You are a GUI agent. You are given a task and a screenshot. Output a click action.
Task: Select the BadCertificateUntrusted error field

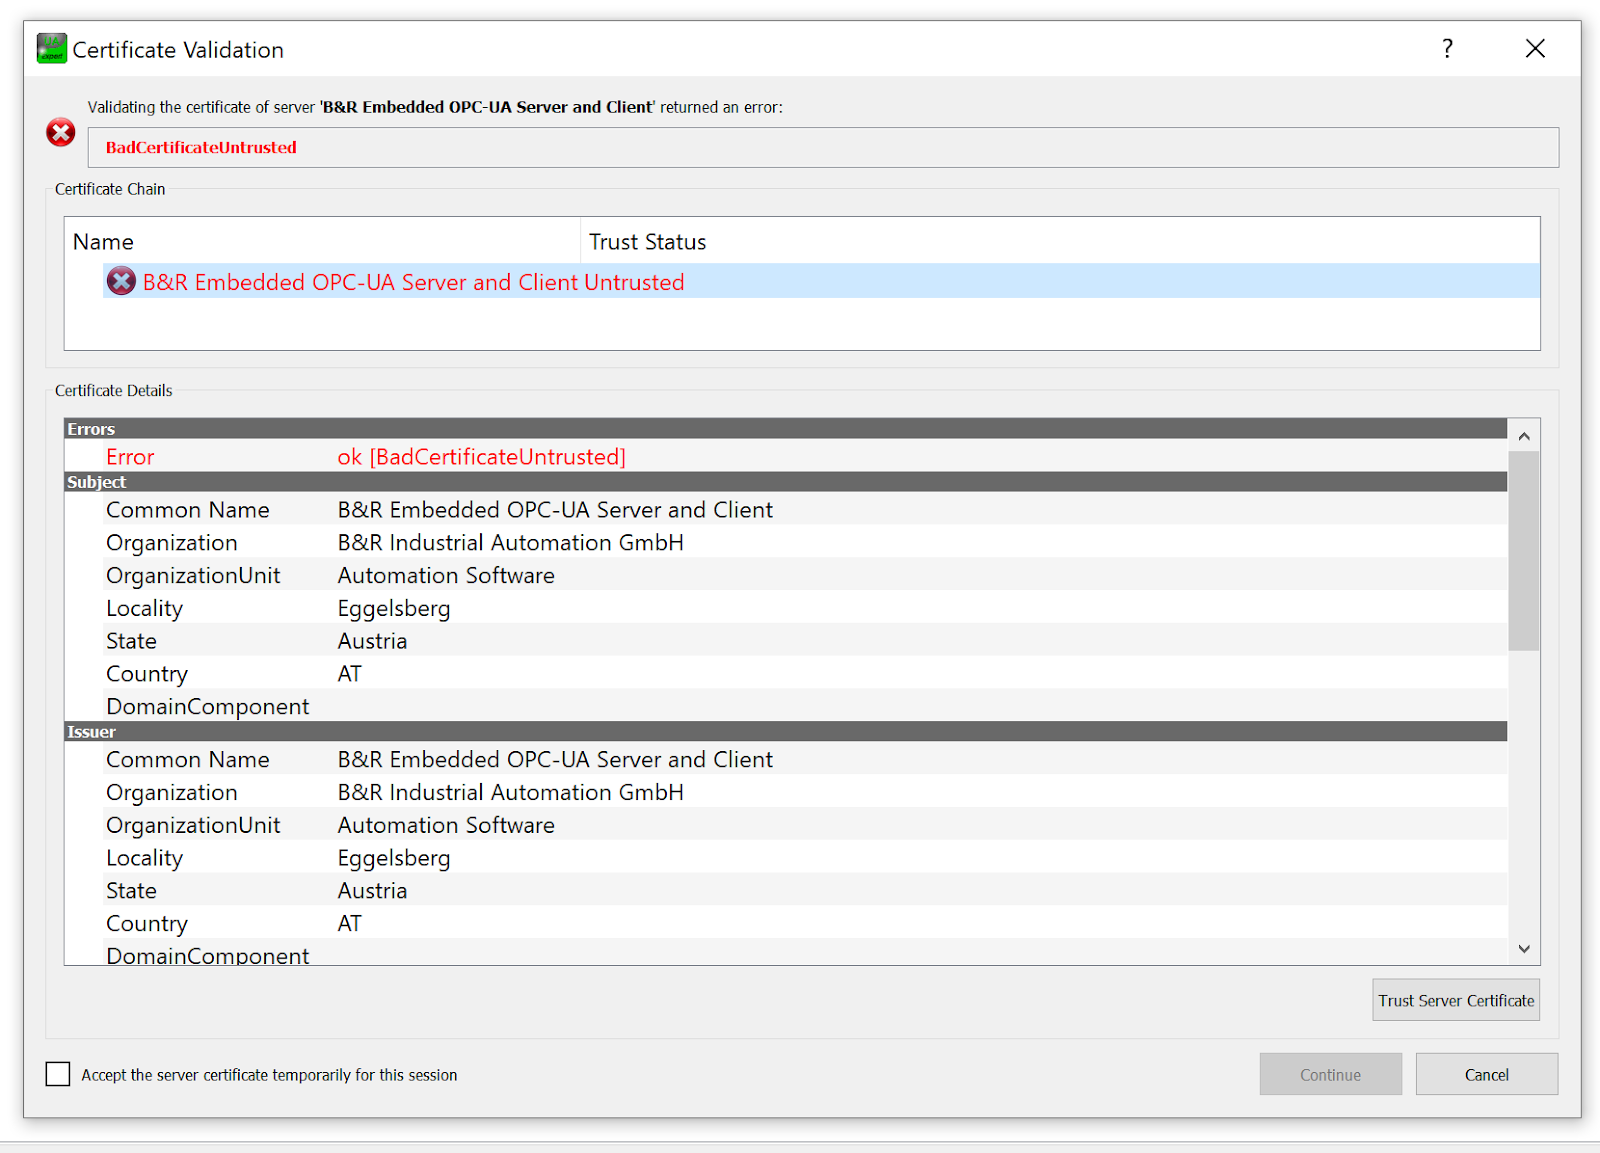click(823, 147)
